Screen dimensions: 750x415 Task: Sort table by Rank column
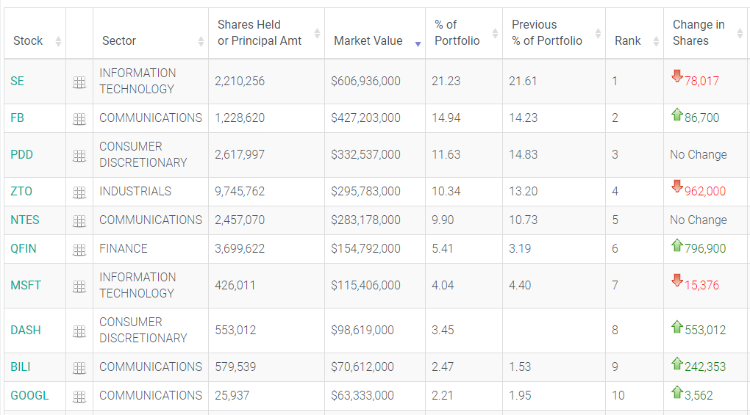tap(634, 33)
